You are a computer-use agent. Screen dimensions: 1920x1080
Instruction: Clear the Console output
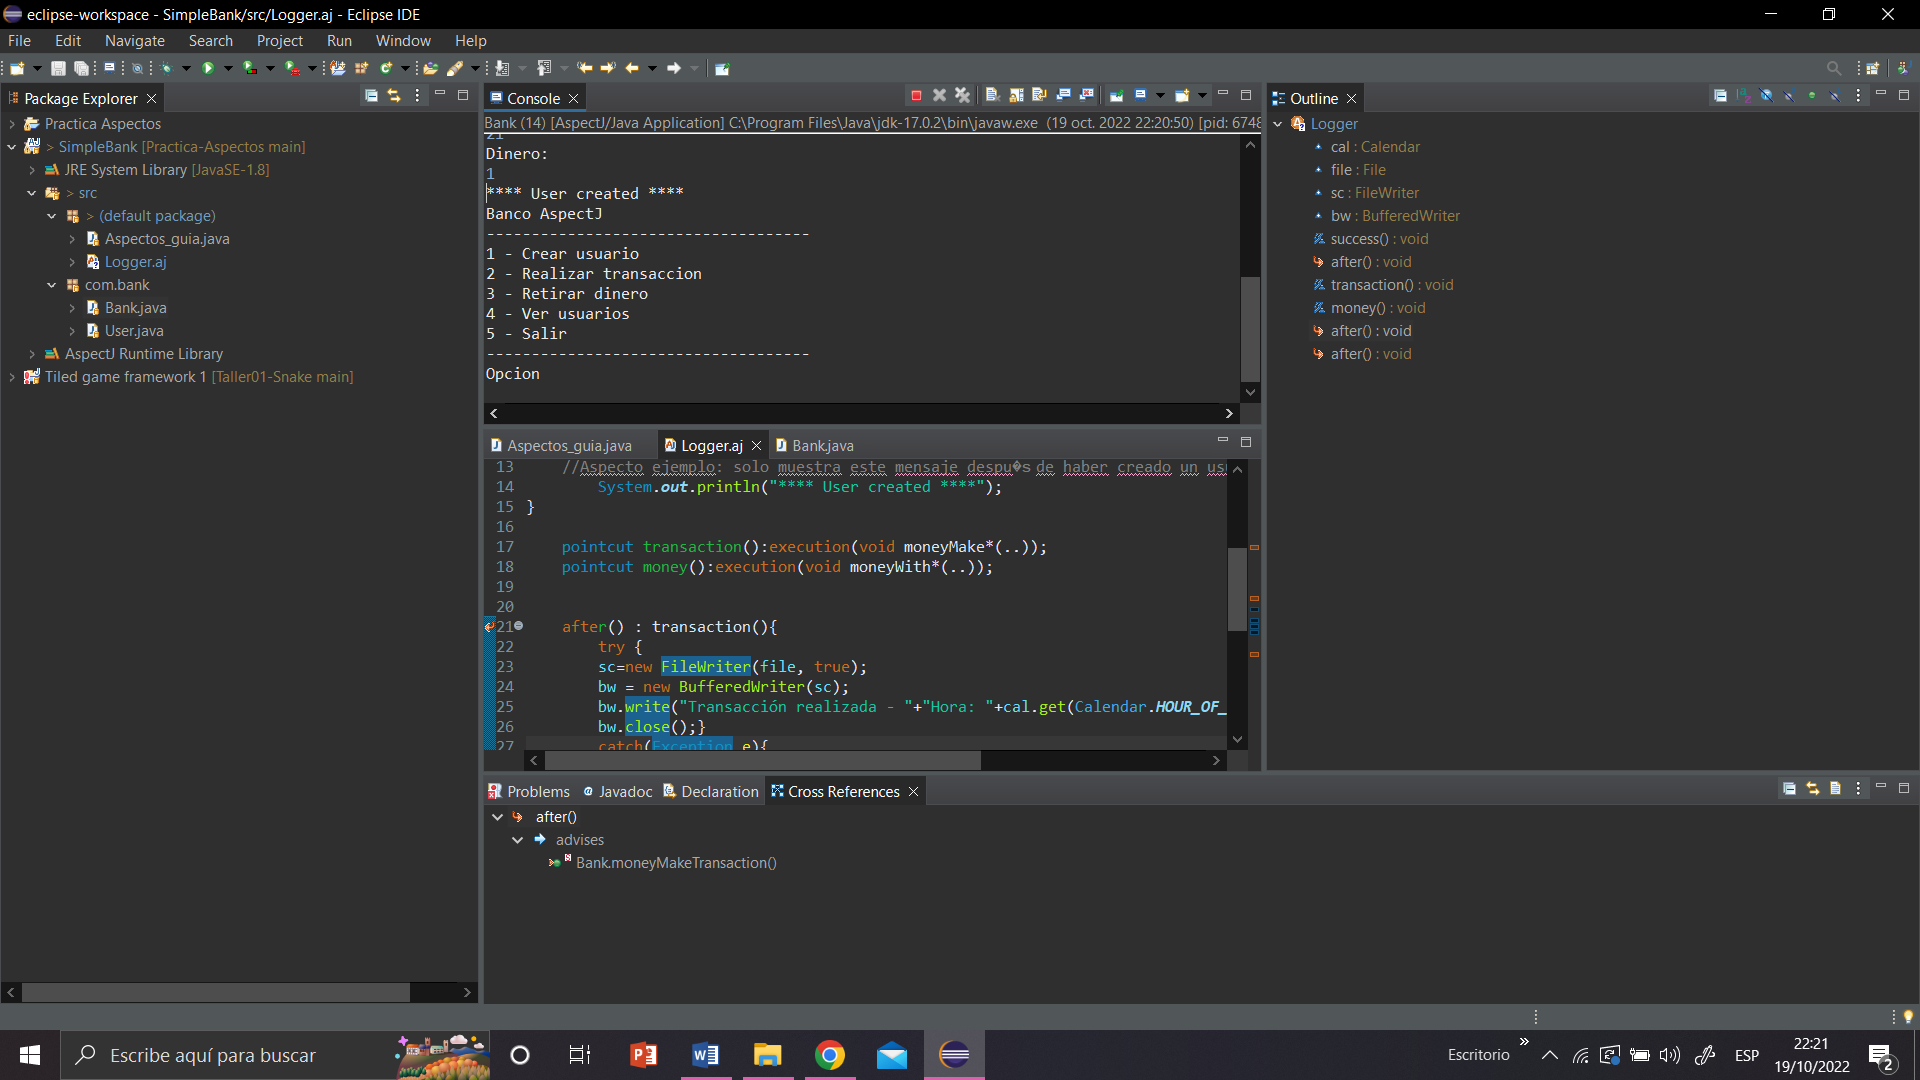click(x=991, y=95)
